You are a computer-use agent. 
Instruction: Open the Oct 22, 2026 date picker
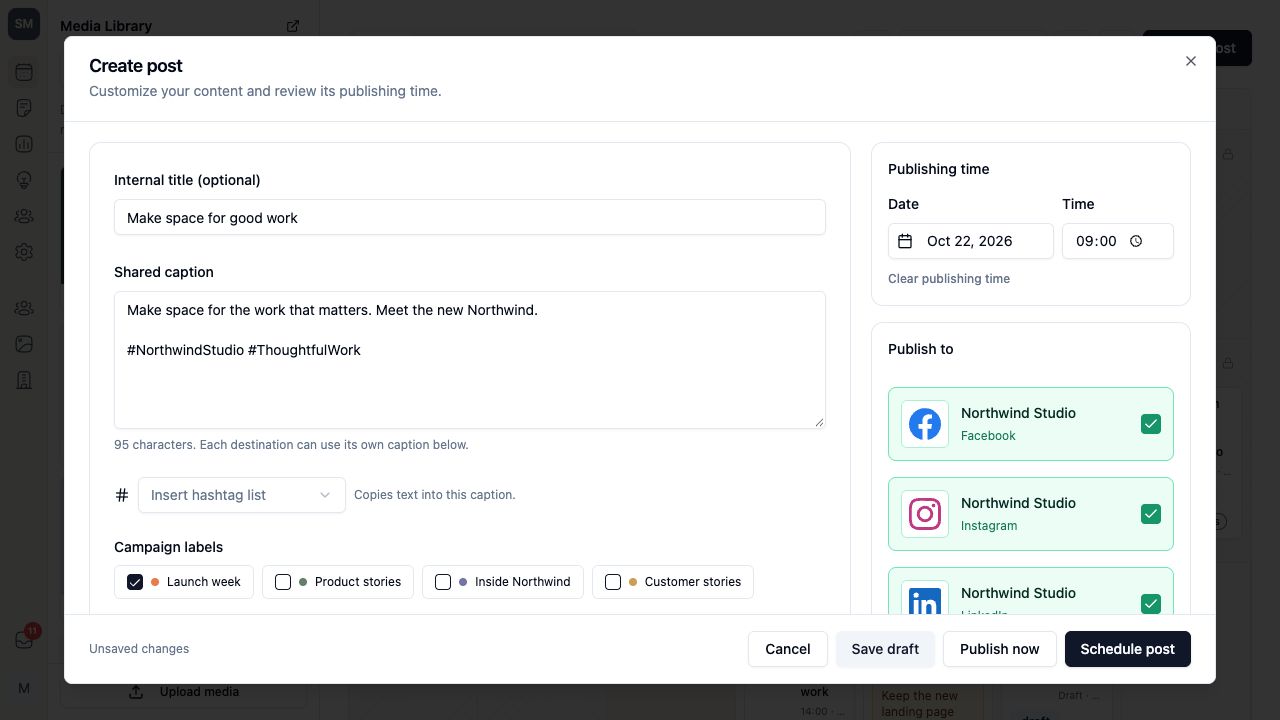coord(971,241)
